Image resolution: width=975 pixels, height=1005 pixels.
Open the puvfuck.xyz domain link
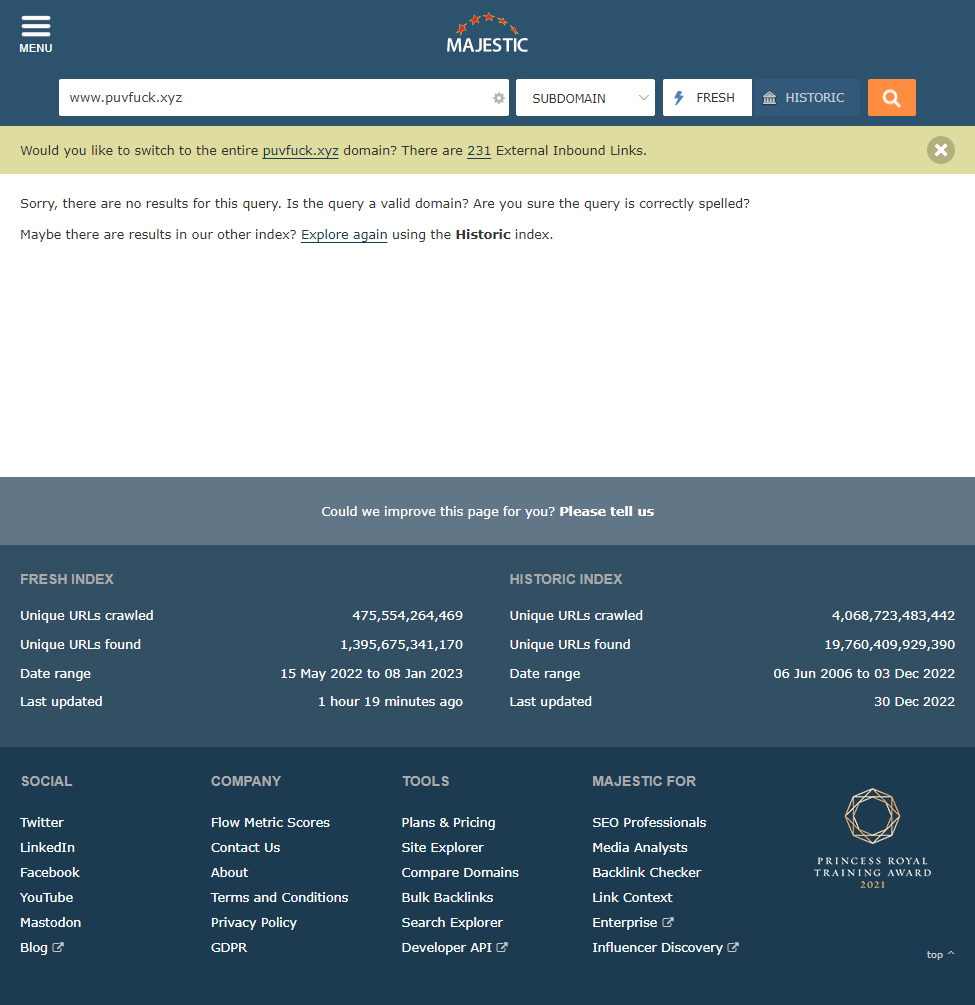tap(300, 151)
